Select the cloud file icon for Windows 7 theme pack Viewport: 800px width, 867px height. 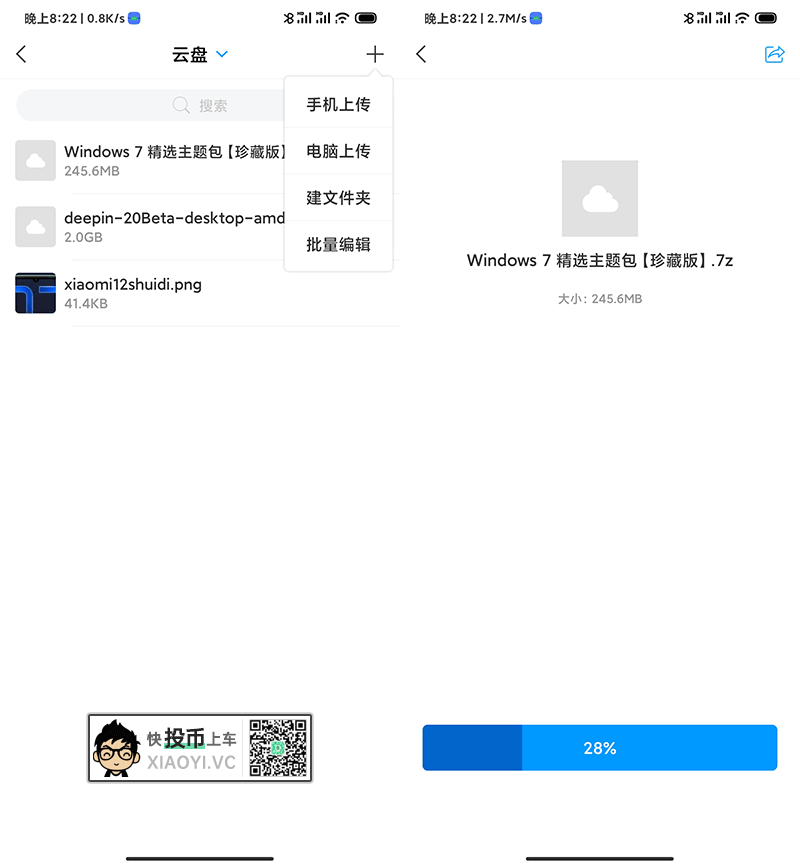click(x=35, y=160)
